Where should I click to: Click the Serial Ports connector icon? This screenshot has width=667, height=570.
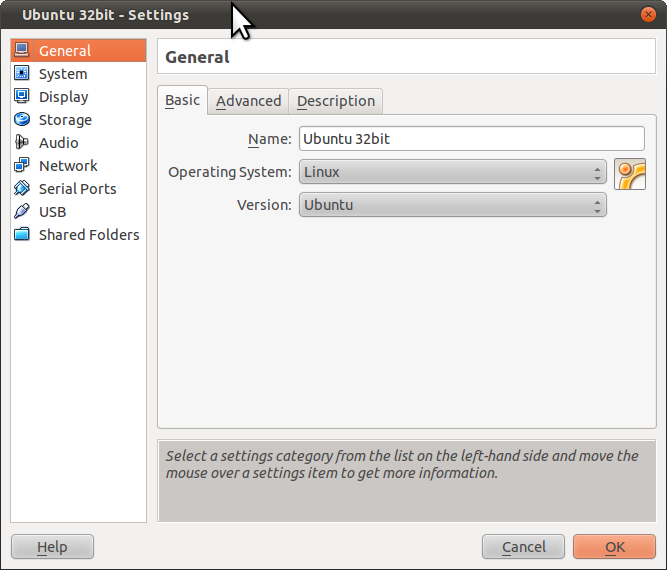pos(22,188)
